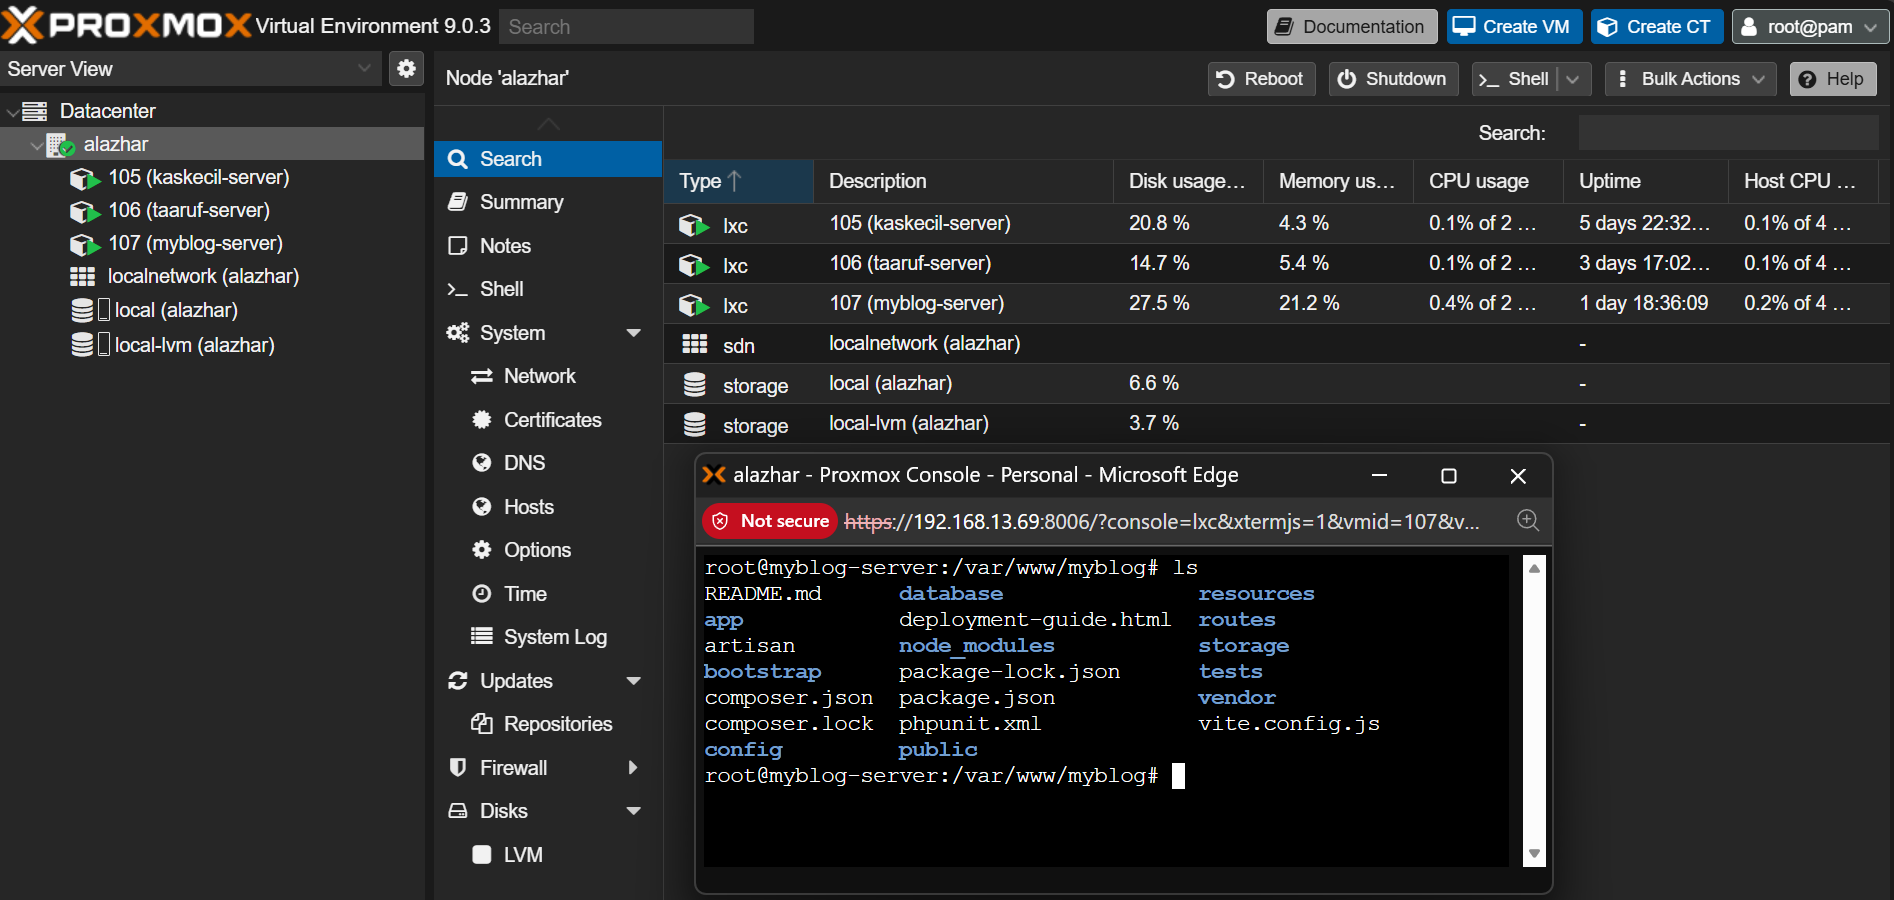Click the Shutdown button
1894x900 pixels.
1393,79
